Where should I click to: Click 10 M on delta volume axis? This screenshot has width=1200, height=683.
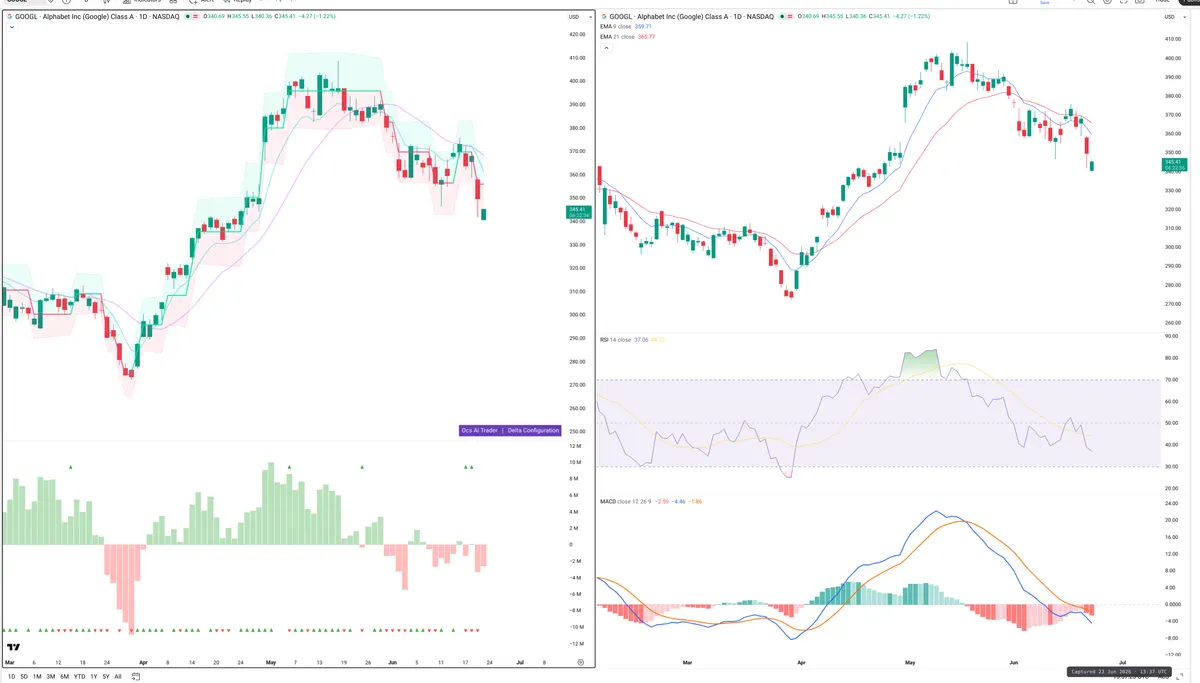pos(575,463)
